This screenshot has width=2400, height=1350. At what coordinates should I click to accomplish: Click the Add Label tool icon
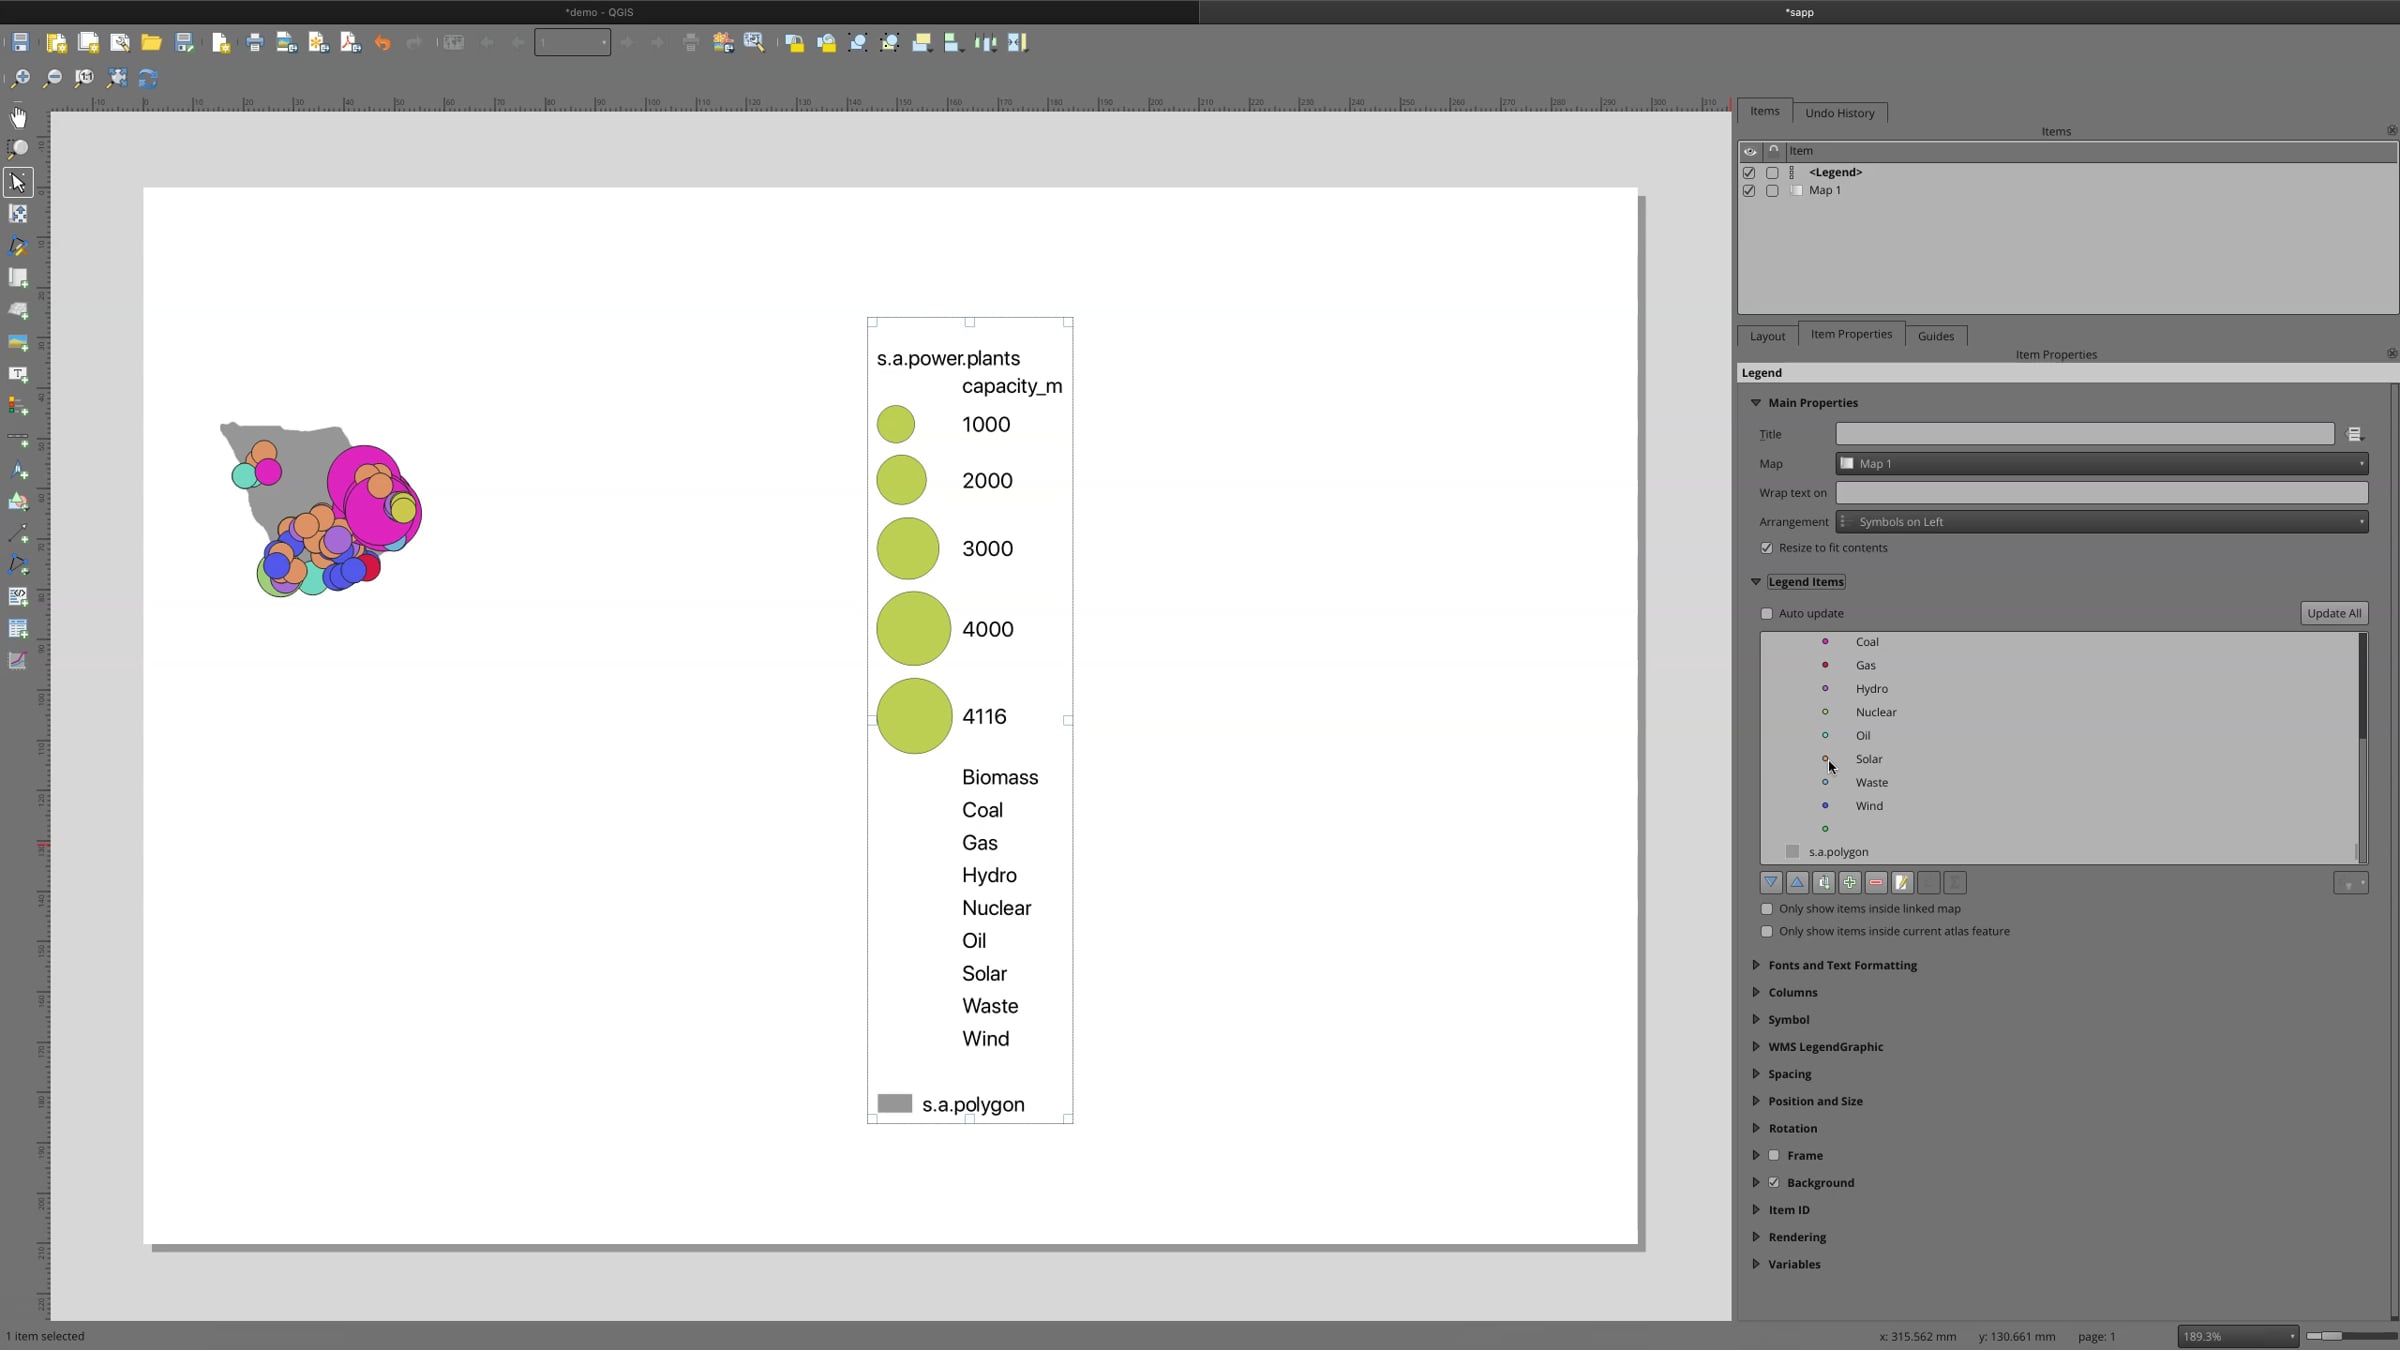pyautogui.click(x=18, y=374)
